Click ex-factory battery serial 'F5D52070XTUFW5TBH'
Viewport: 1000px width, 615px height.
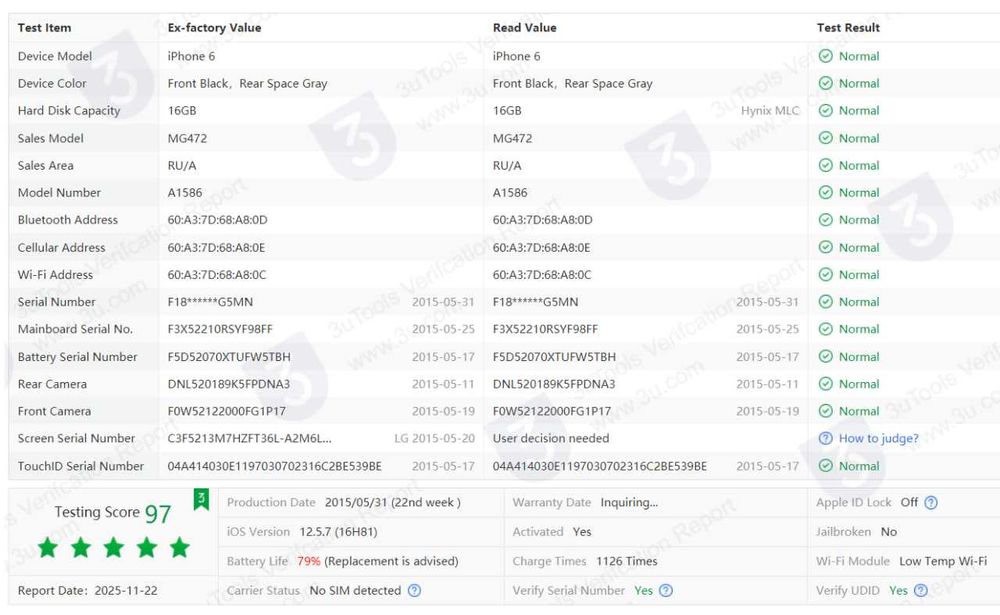pyautogui.click(x=229, y=357)
